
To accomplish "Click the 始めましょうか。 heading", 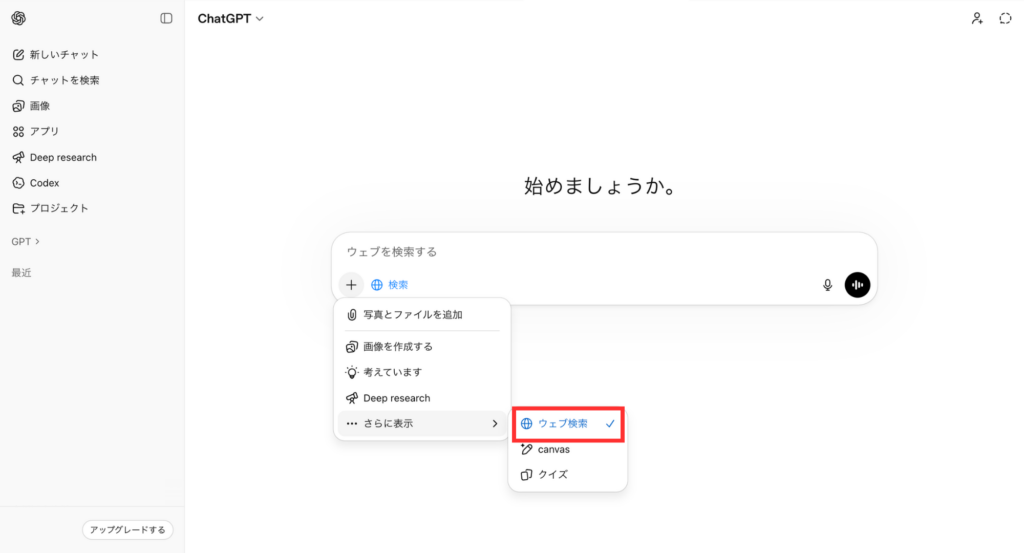I will [600, 187].
